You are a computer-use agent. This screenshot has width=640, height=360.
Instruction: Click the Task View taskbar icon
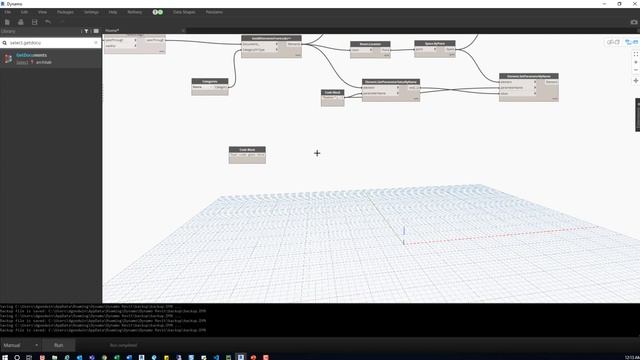click(29, 357)
